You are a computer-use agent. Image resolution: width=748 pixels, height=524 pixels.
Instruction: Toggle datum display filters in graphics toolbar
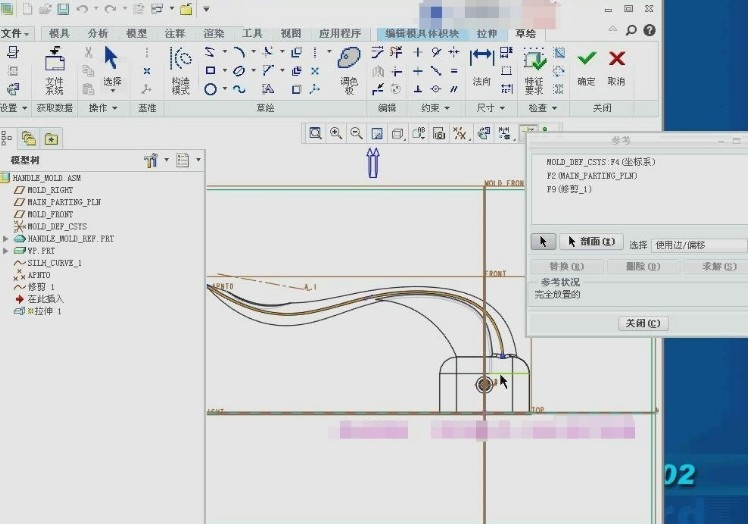tap(460, 133)
